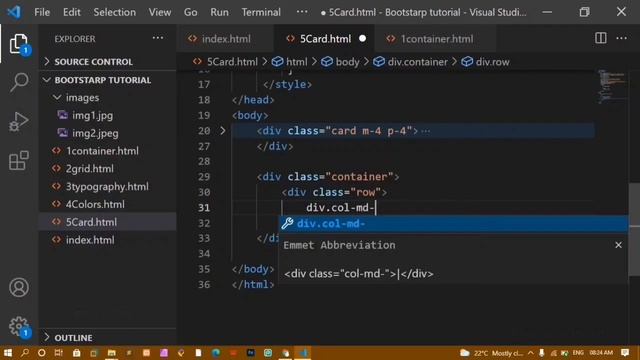
Task: Open 3typography.html in the file tree
Action: click(x=108, y=187)
